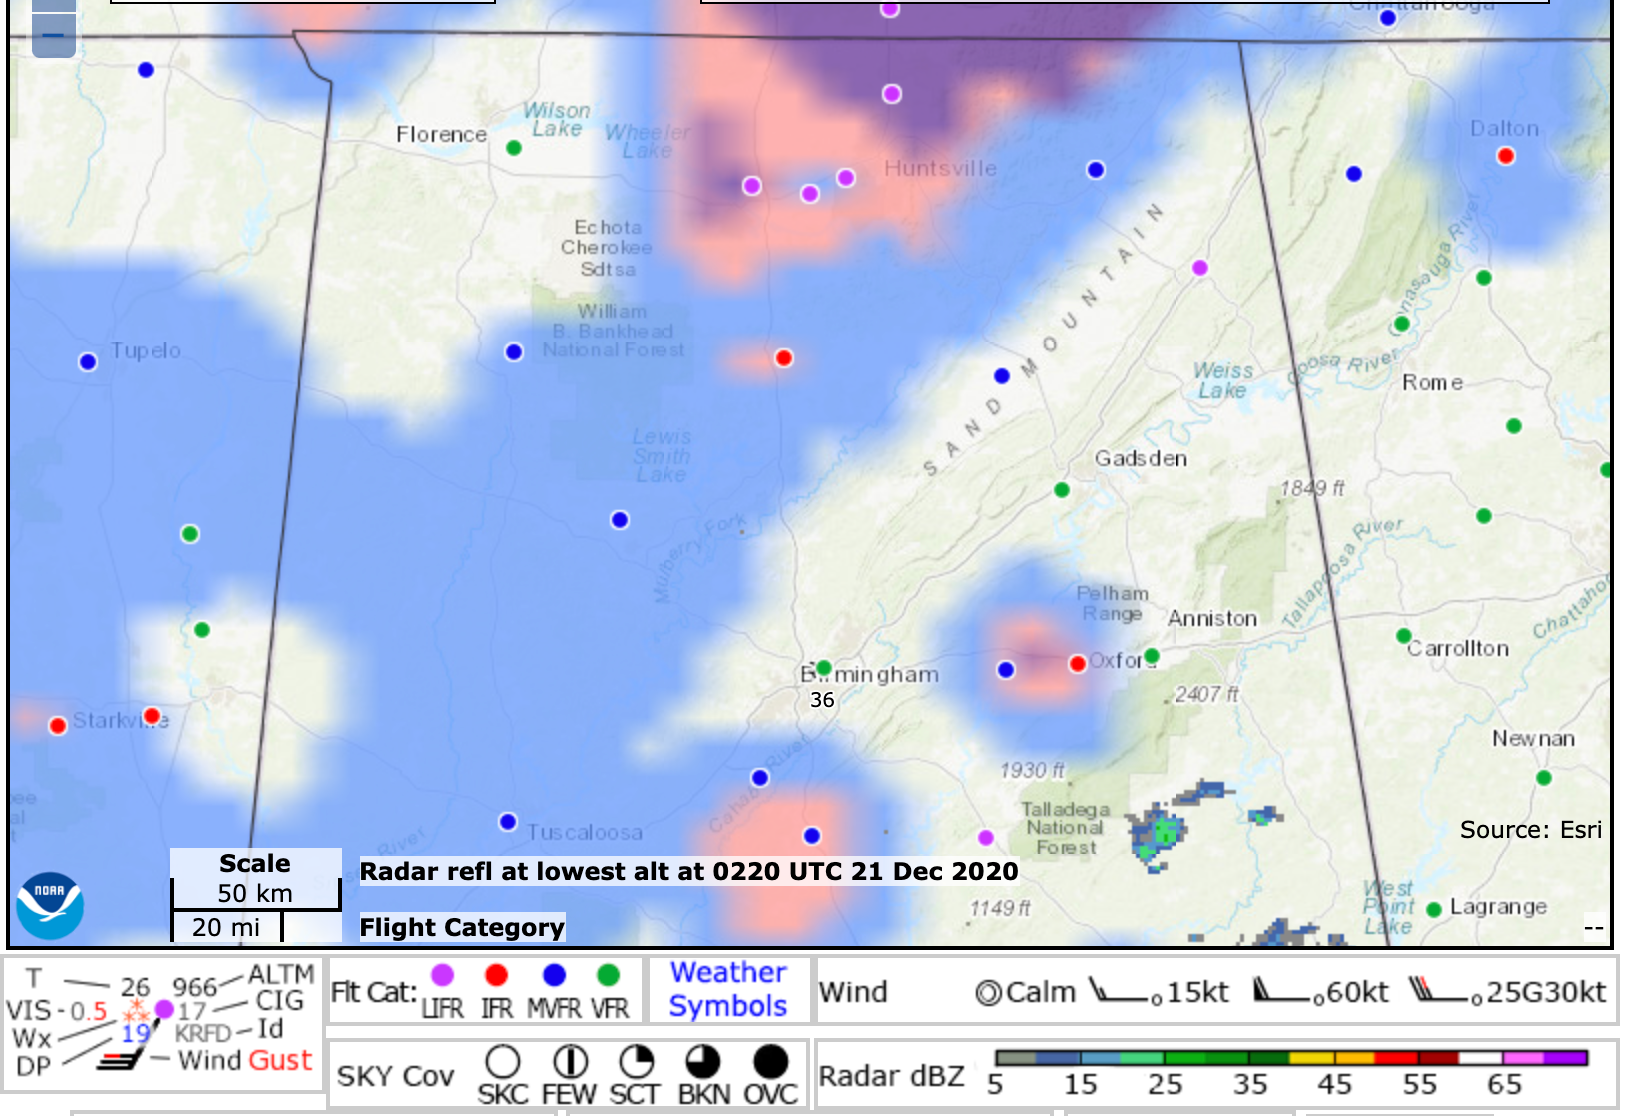This screenshot has height=1116, width=1628.
Task: Select the green station dot near Florence
Action: [514, 148]
